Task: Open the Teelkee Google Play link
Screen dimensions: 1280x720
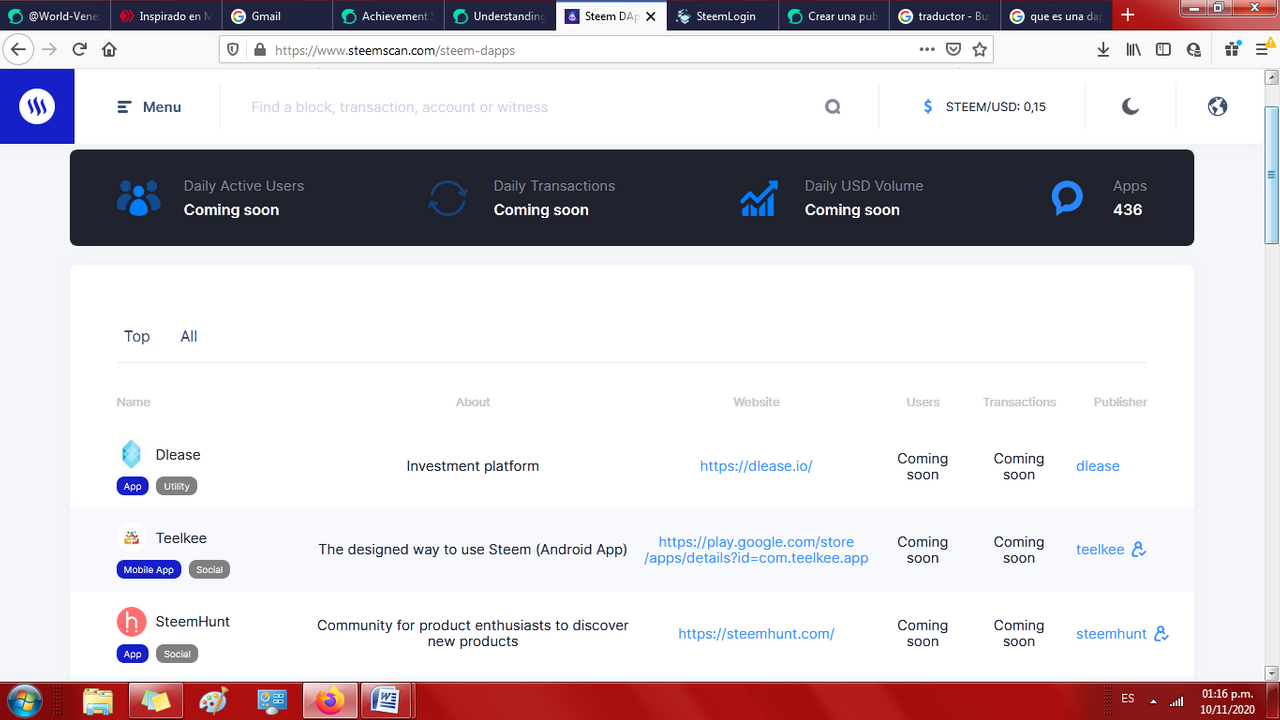Action: [756, 550]
